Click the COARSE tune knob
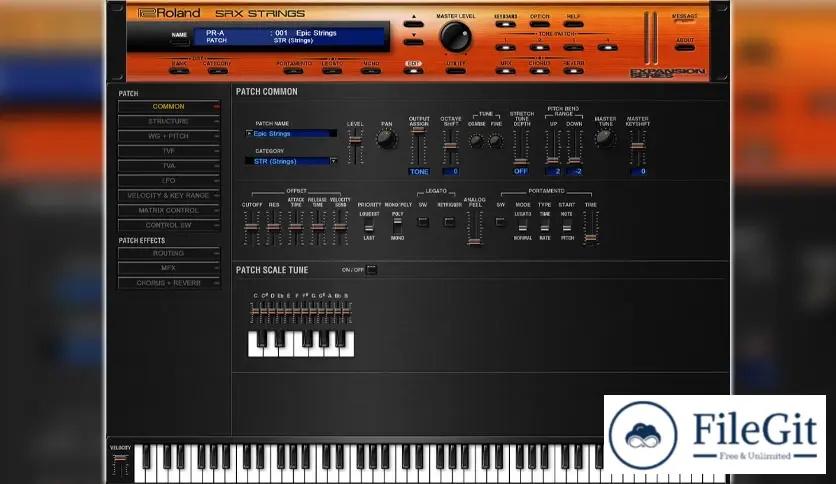 [x=476, y=141]
